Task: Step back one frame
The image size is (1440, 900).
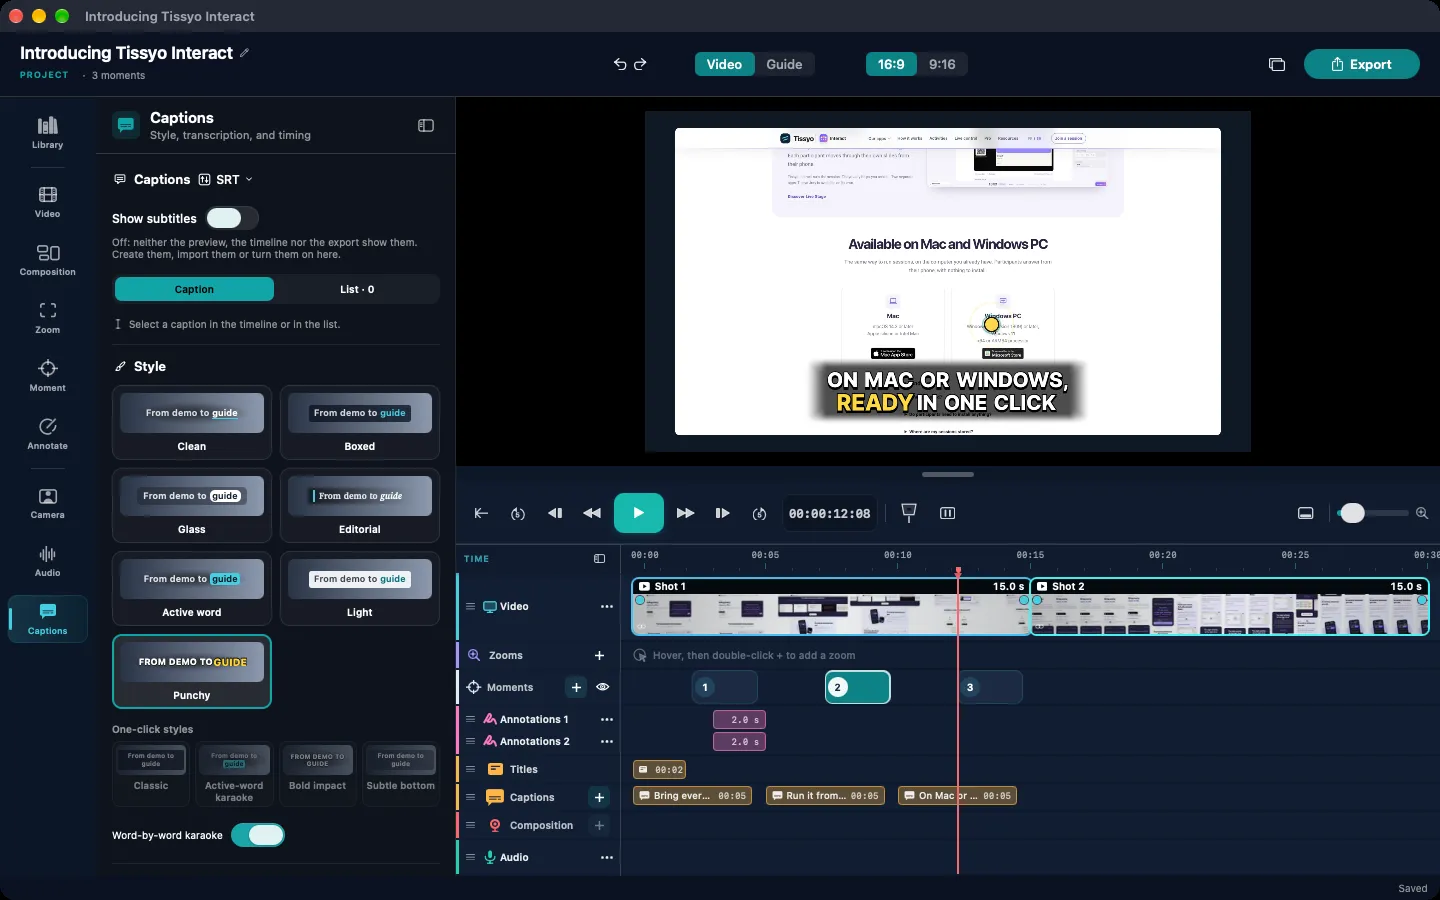Action: [555, 513]
